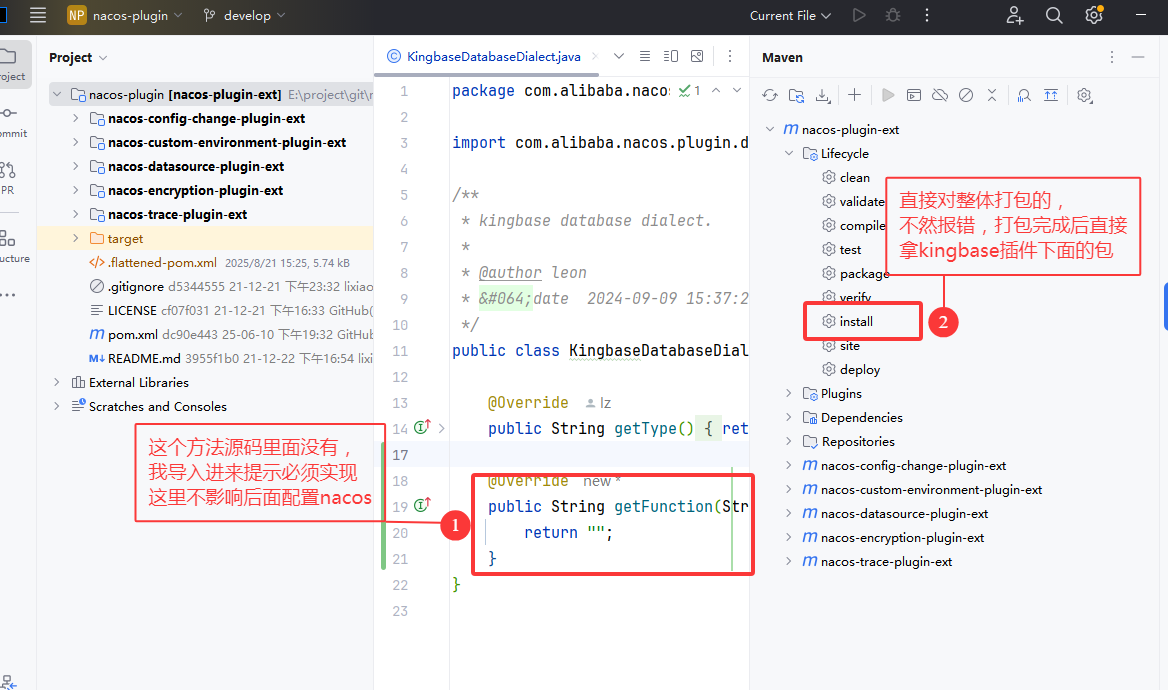
Task: Reload all Maven projects
Action: pyautogui.click(x=770, y=95)
